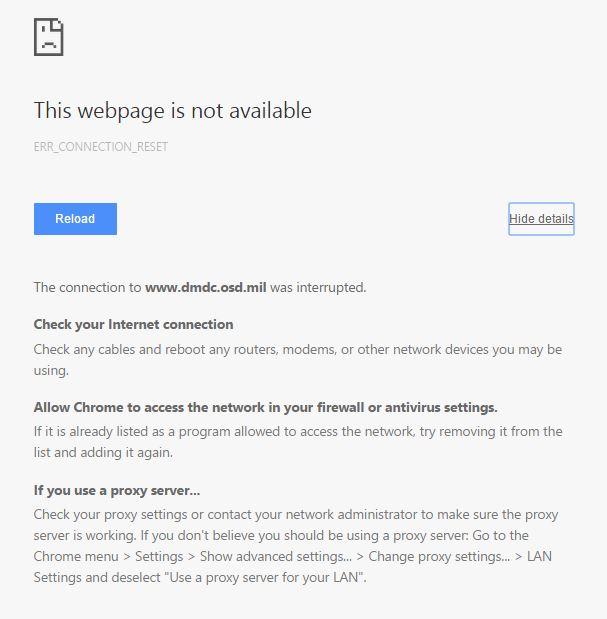Viewport: 607px width, 619px height.
Task: Click the "If you use a proxy server..." heading
Action: click(x=117, y=490)
